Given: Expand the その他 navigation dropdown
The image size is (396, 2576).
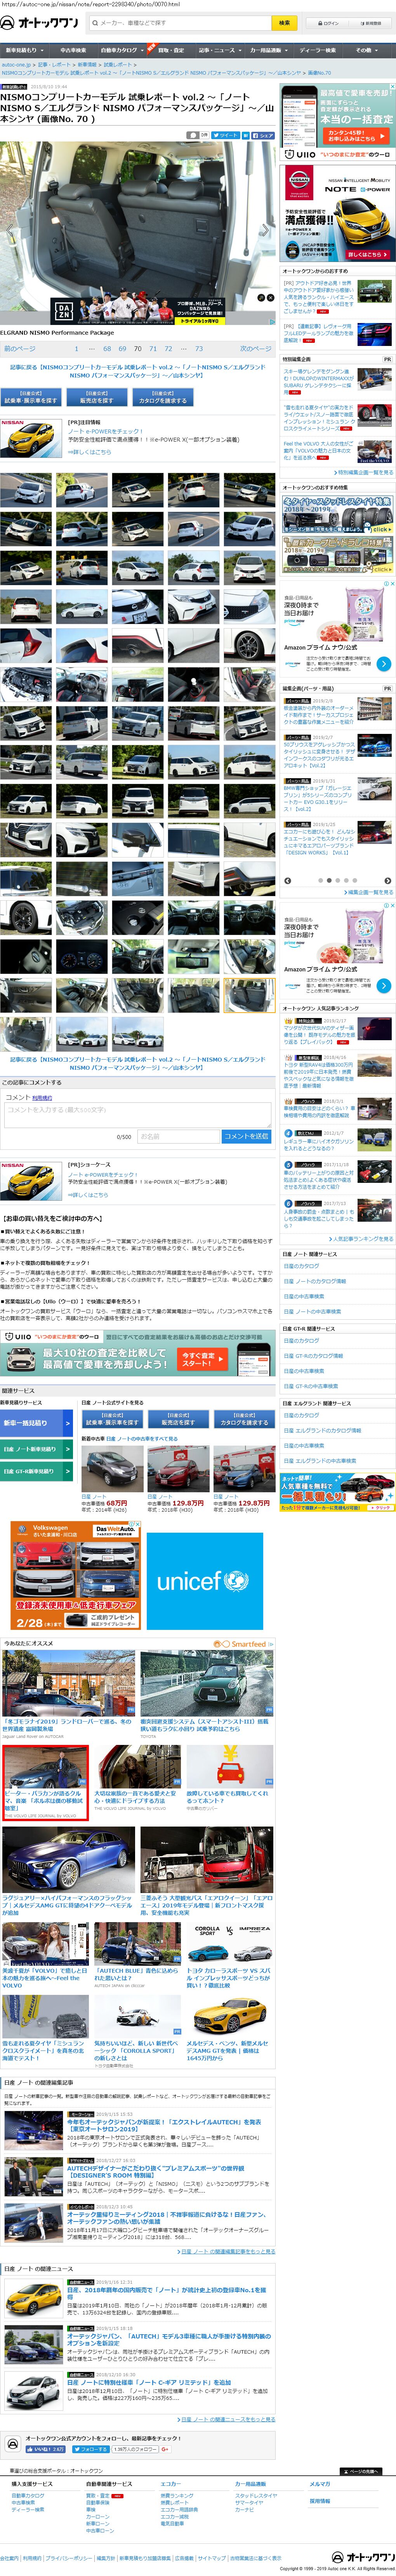Looking at the screenshot, I should [364, 50].
